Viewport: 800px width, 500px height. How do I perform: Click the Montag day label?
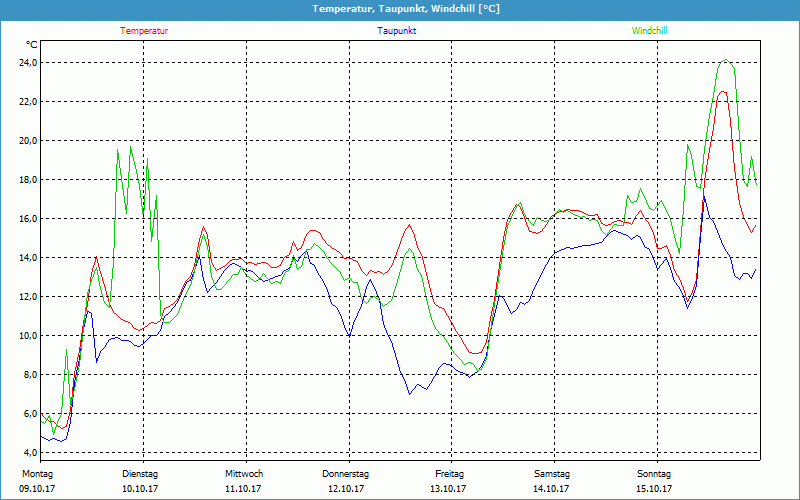37,474
